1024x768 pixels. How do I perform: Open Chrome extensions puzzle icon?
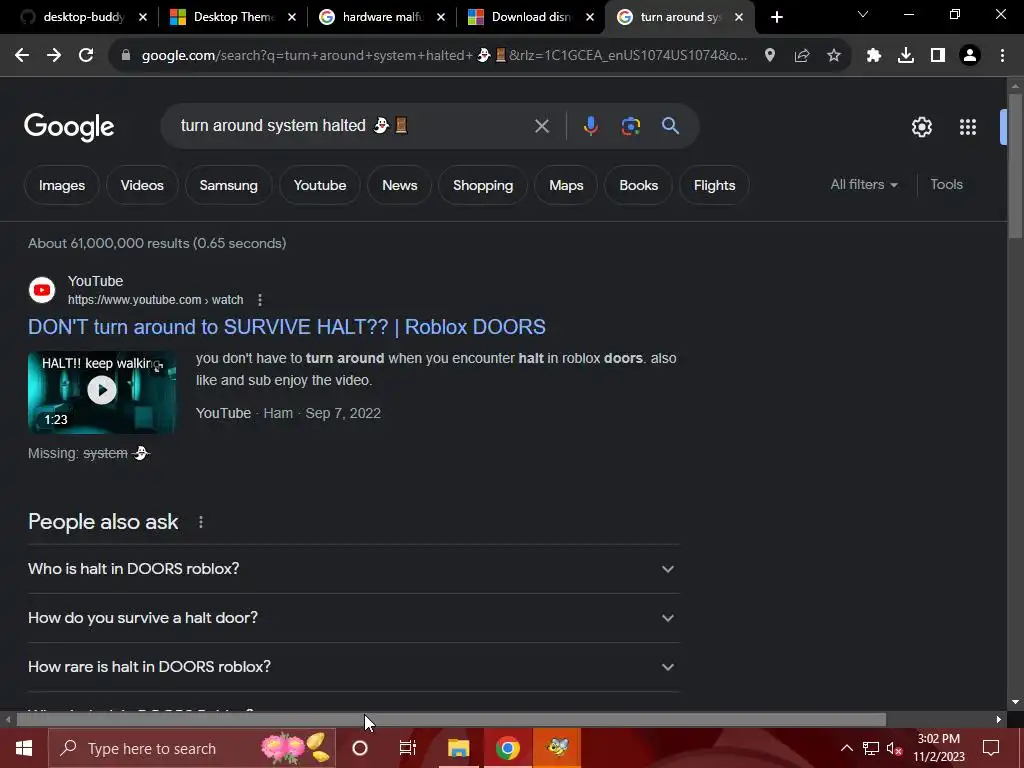[874, 56]
